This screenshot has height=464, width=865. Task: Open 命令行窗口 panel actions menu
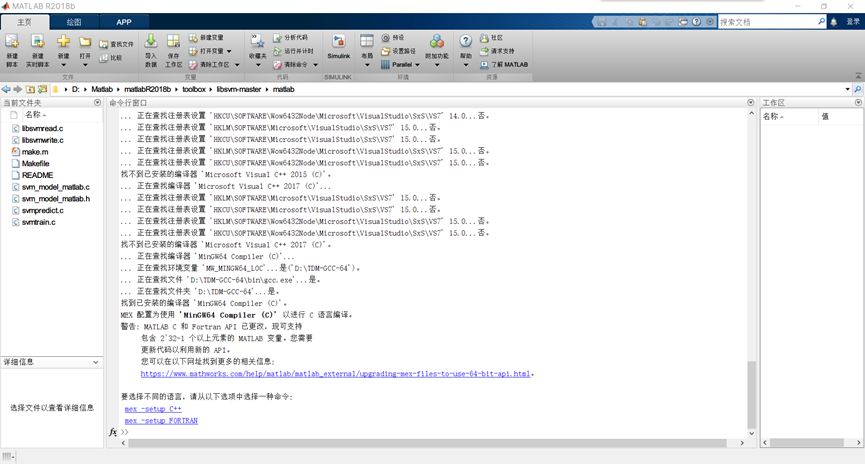[x=750, y=103]
